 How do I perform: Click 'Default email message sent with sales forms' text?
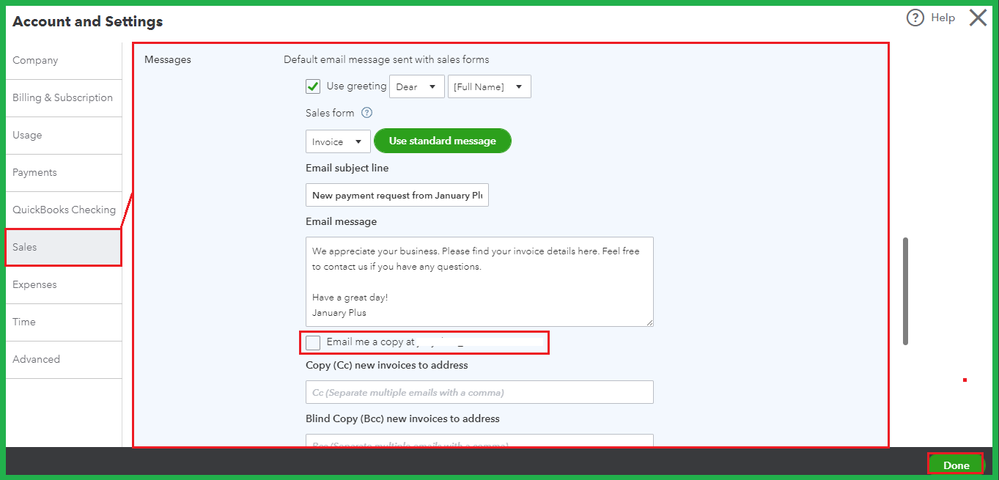point(386,60)
